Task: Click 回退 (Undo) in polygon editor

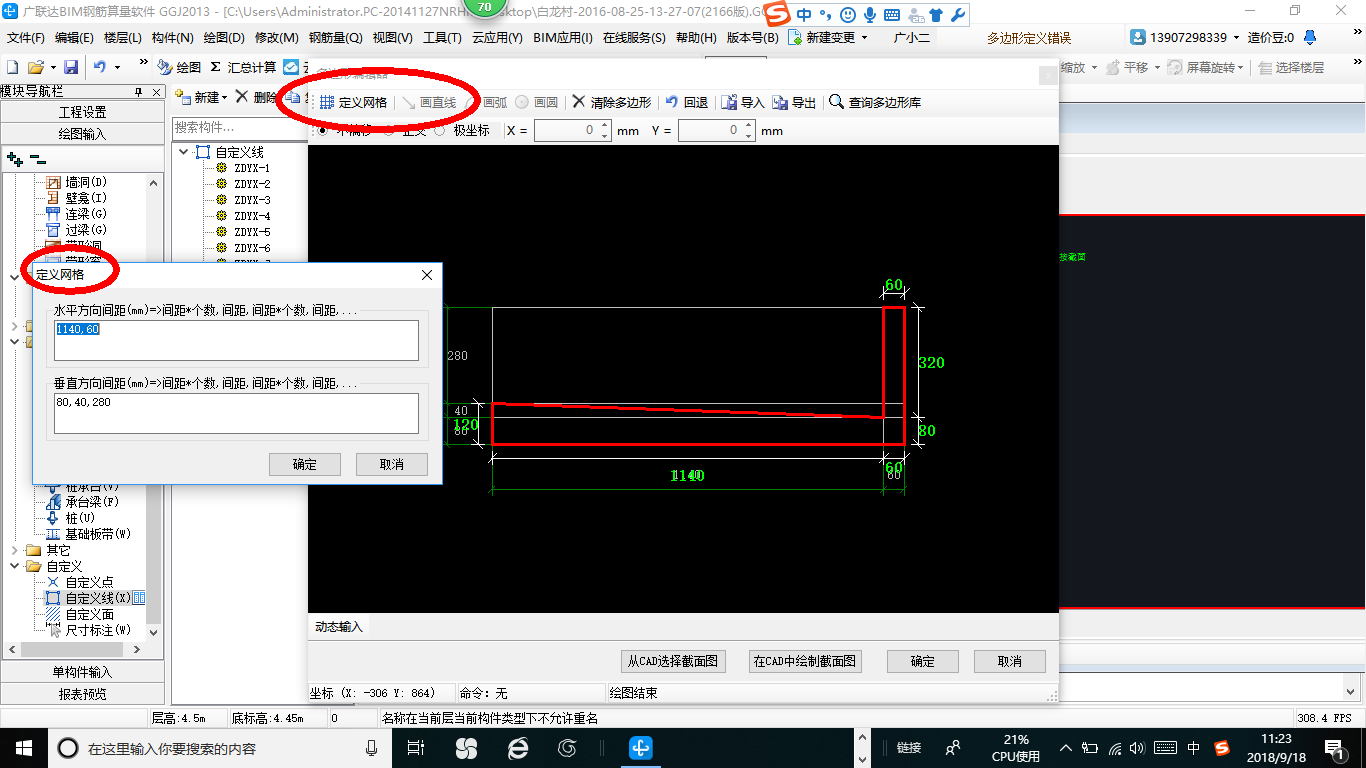Action: (687, 102)
